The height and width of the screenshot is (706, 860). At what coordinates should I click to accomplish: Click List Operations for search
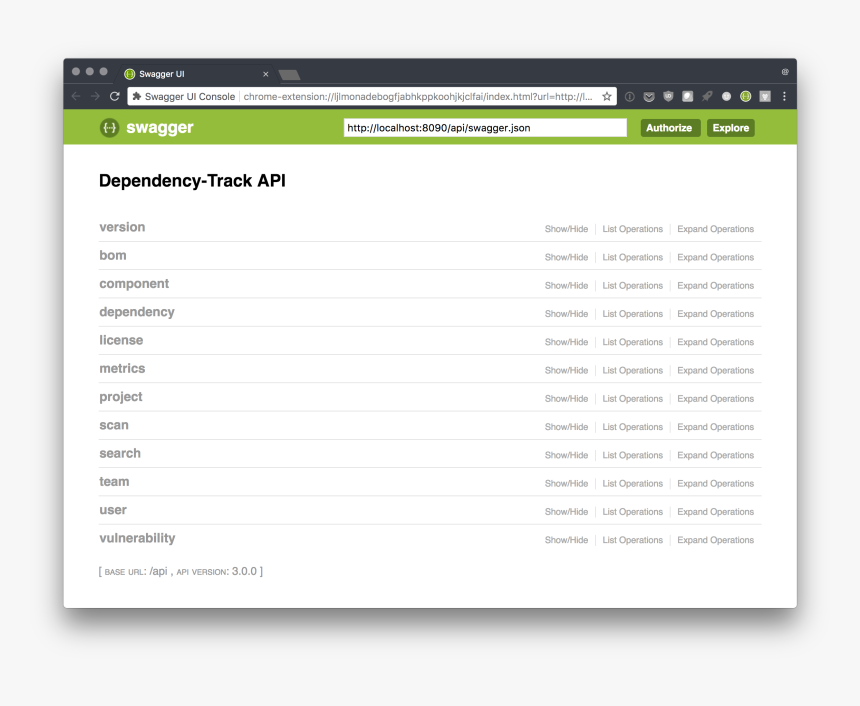point(632,455)
